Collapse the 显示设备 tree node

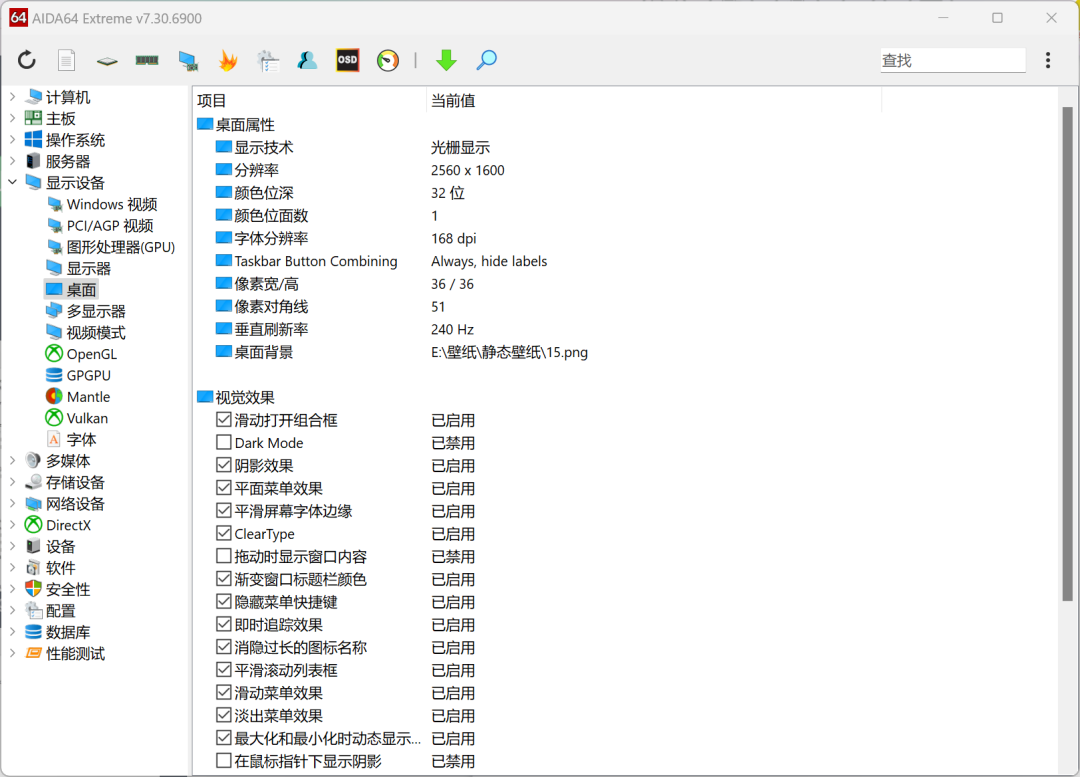12,183
